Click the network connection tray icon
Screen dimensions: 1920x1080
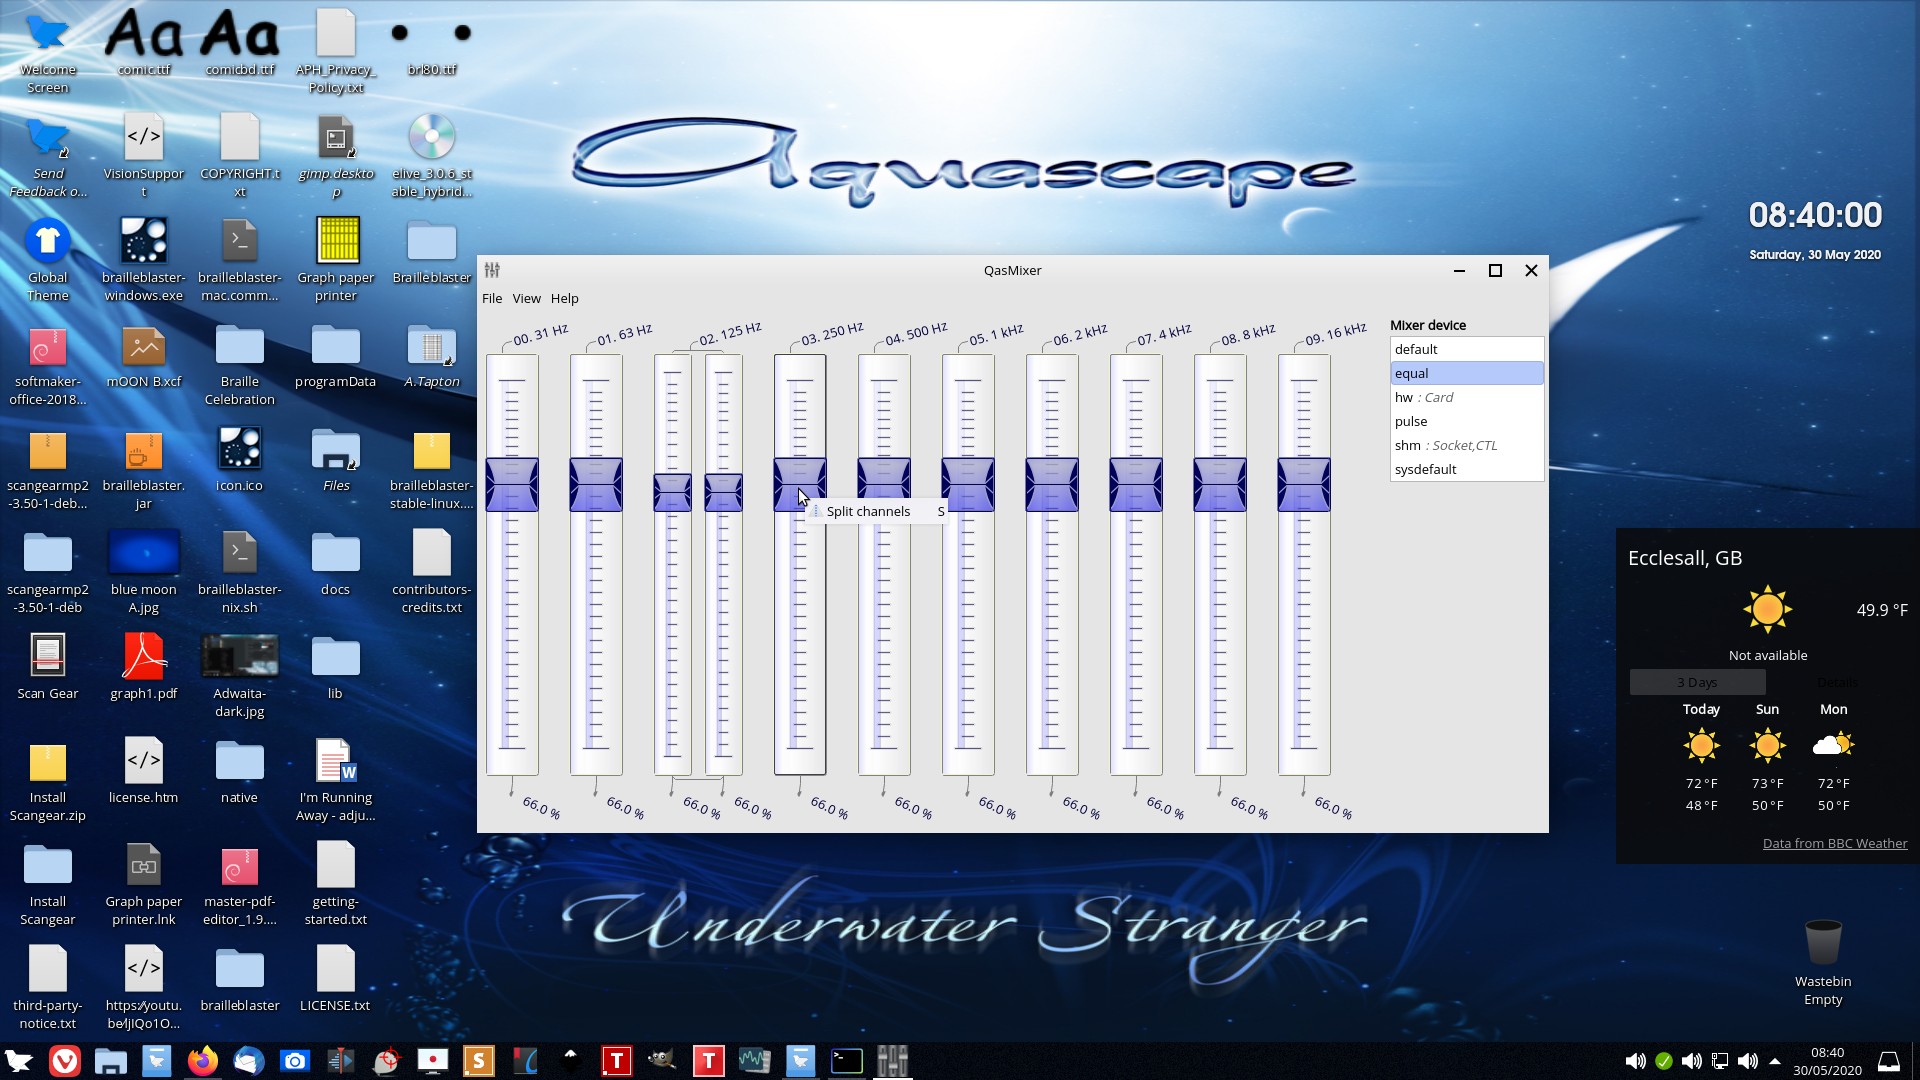tap(1720, 1061)
